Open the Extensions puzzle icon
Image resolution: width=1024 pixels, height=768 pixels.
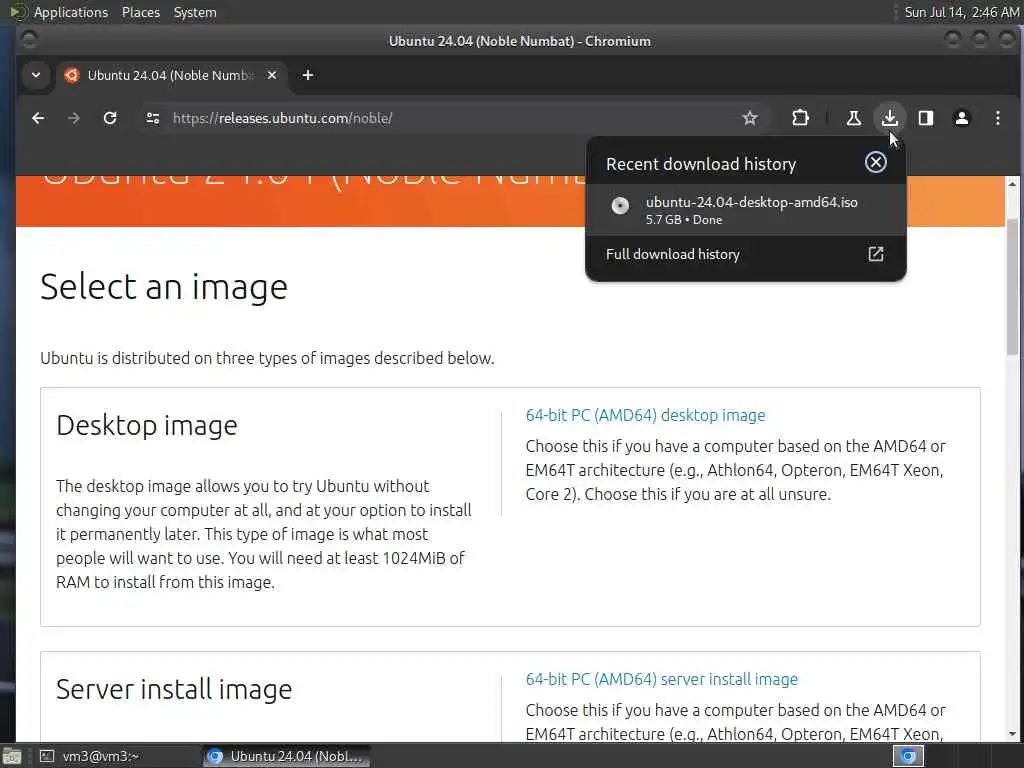pyautogui.click(x=800, y=118)
